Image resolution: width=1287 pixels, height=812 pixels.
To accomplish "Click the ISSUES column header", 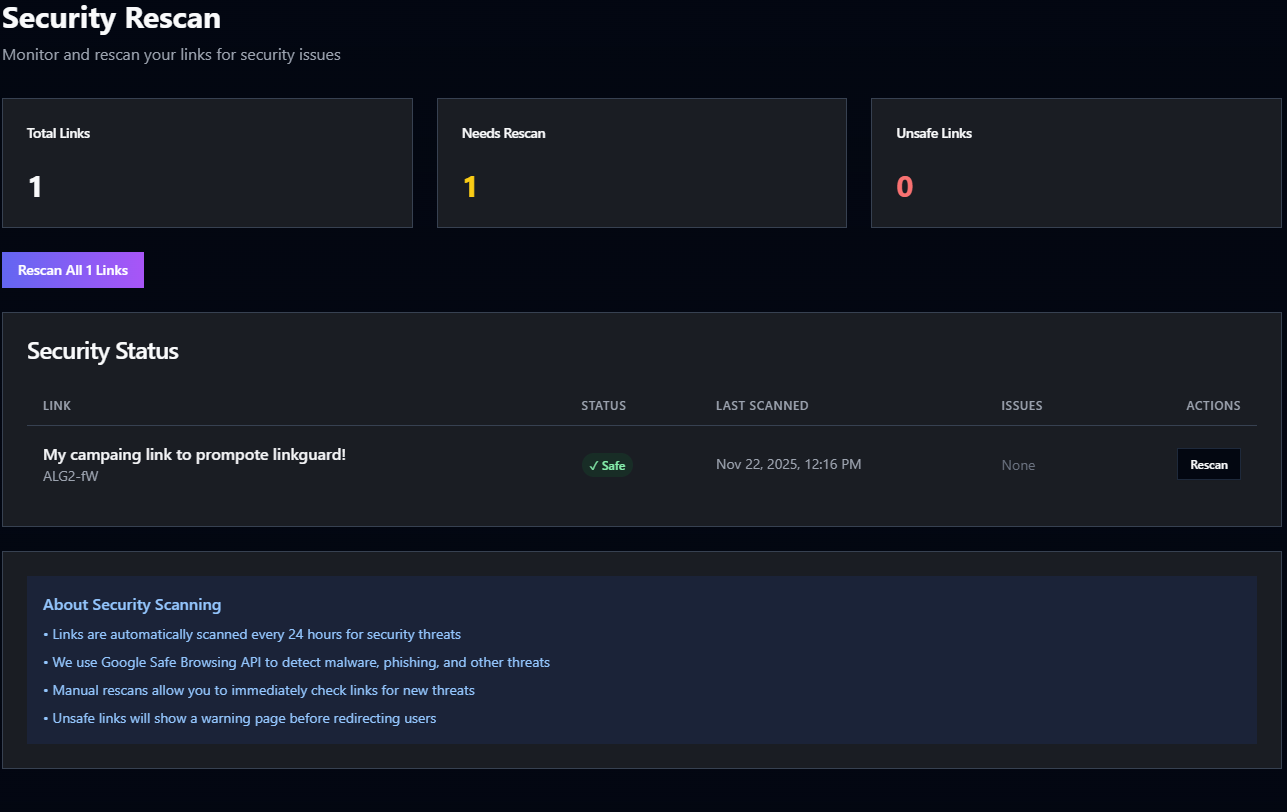I will [1021, 405].
